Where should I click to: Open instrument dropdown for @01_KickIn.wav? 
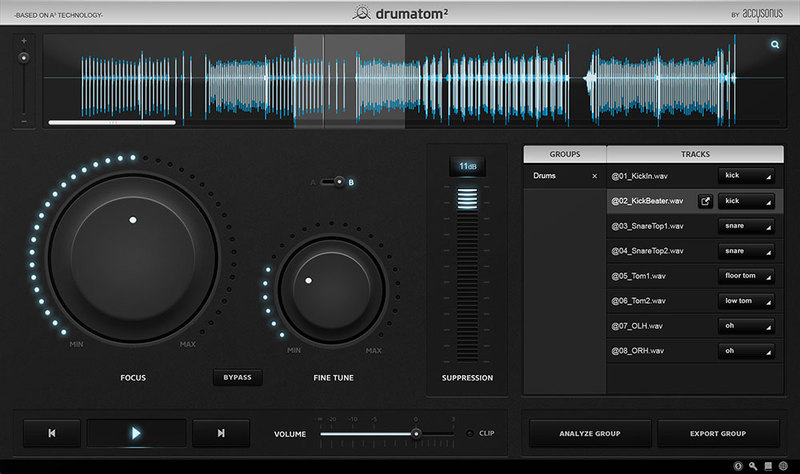[x=746, y=176]
